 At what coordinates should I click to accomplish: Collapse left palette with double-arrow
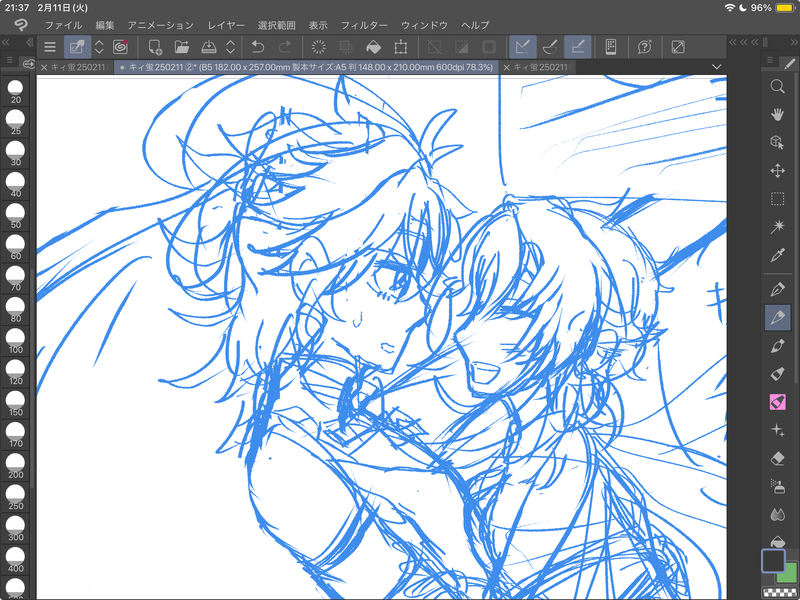6,42
